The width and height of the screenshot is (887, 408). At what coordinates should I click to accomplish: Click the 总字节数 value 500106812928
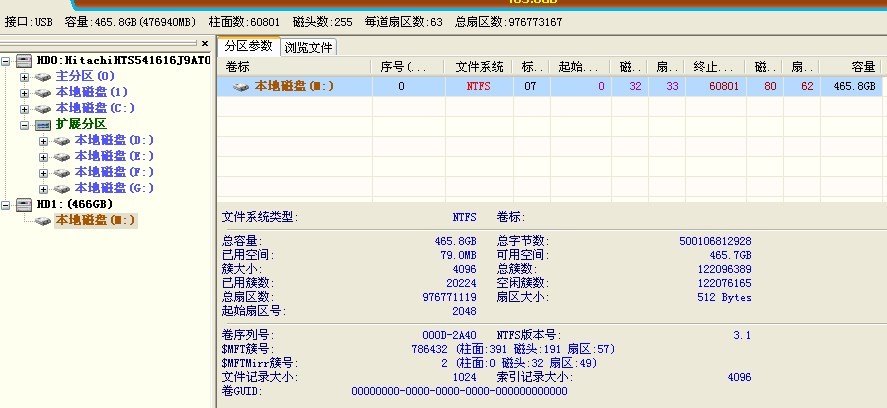715,242
